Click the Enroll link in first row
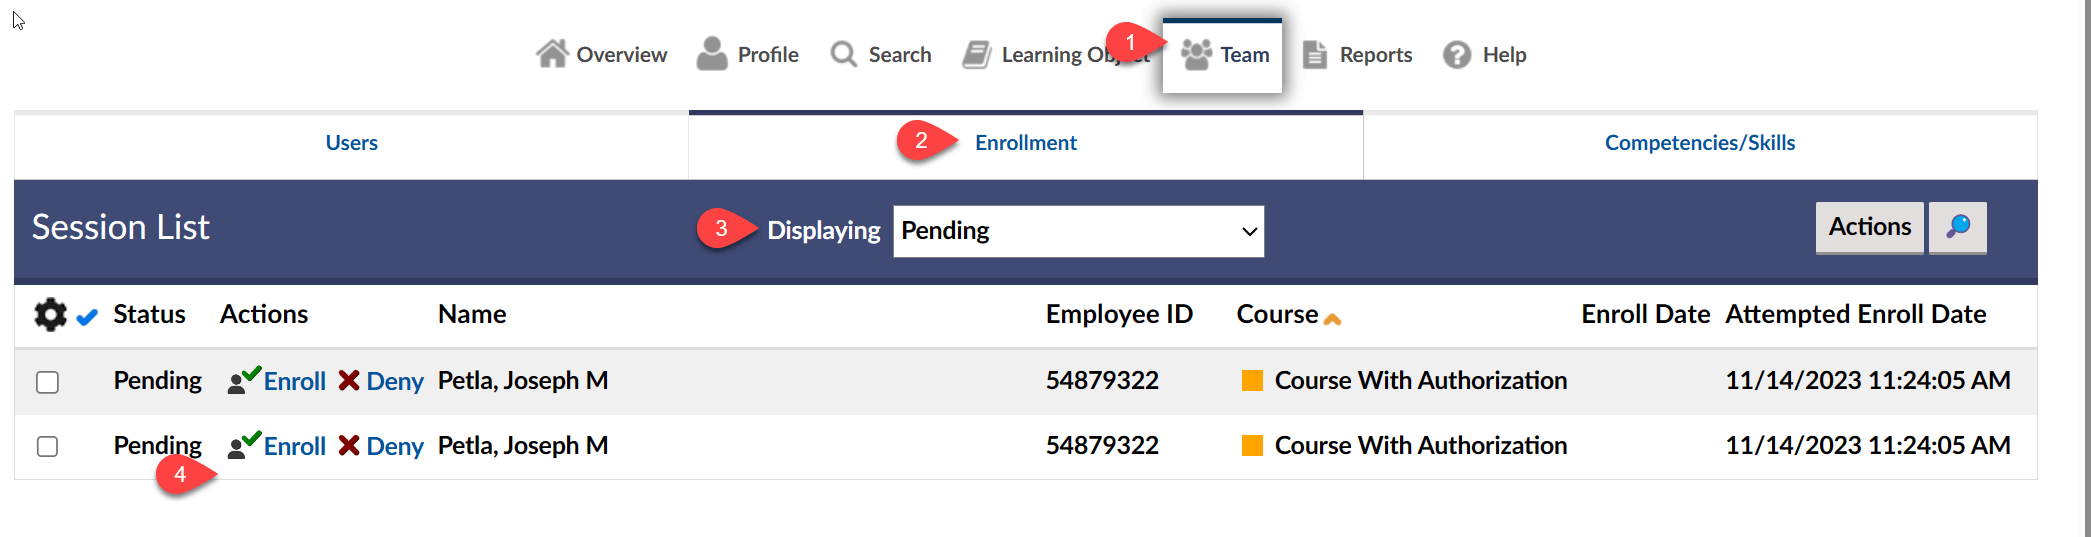The height and width of the screenshot is (537, 2091). tap(295, 381)
